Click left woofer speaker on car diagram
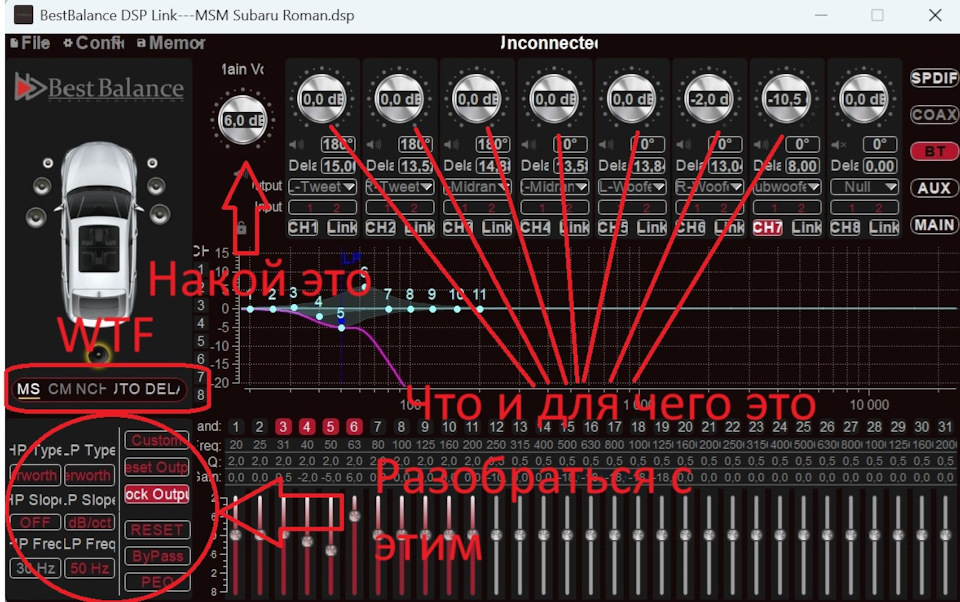This screenshot has width=960, height=602. point(36,217)
